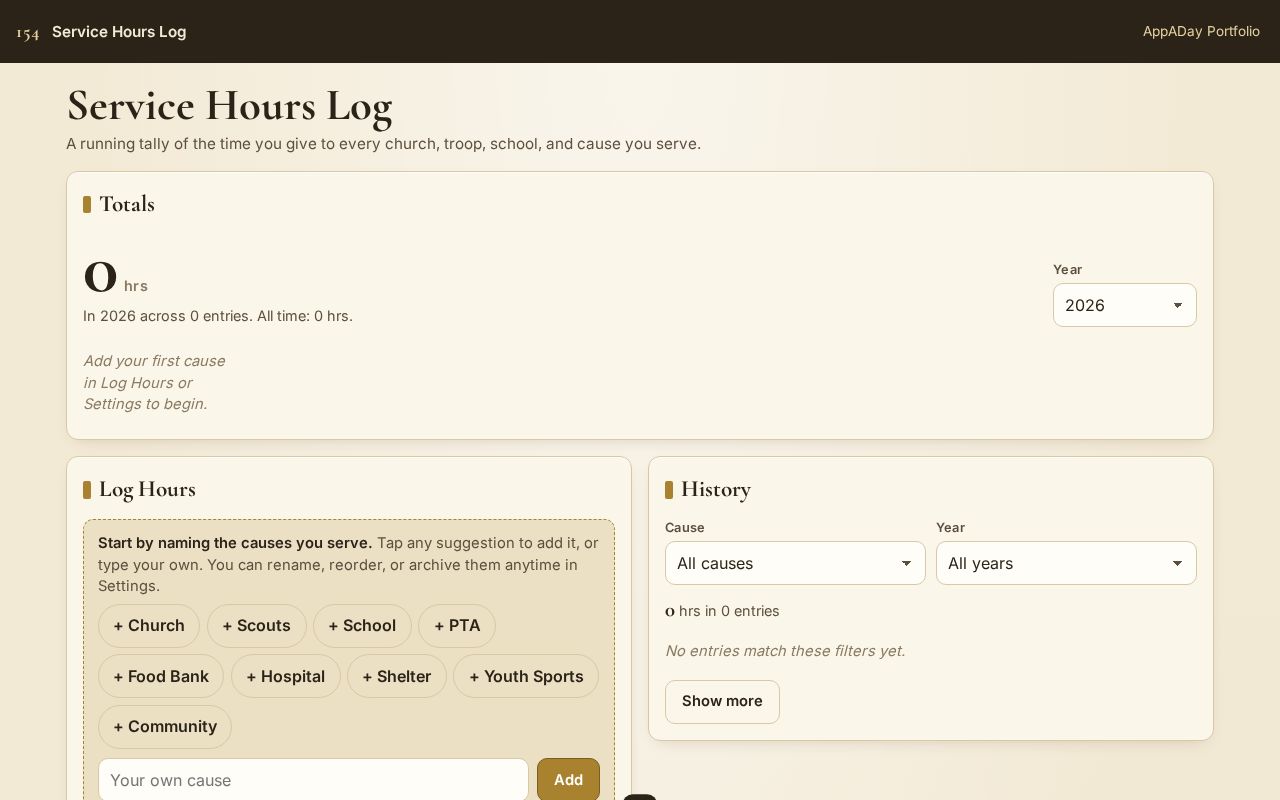Add the Scouts cause suggestion
This screenshot has height=800, width=1280.
click(x=257, y=626)
